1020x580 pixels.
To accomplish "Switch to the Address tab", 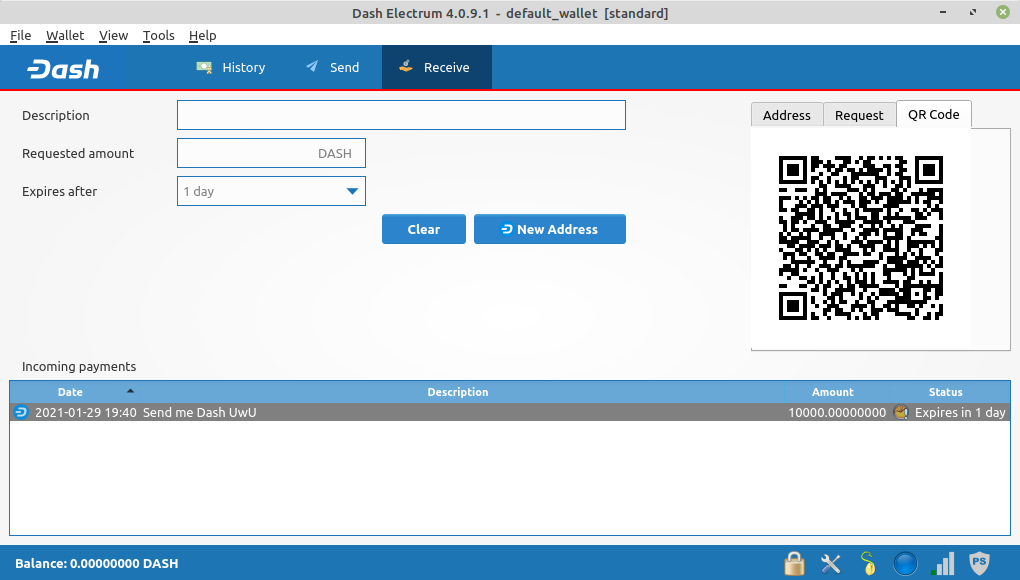I will click(x=787, y=115).
